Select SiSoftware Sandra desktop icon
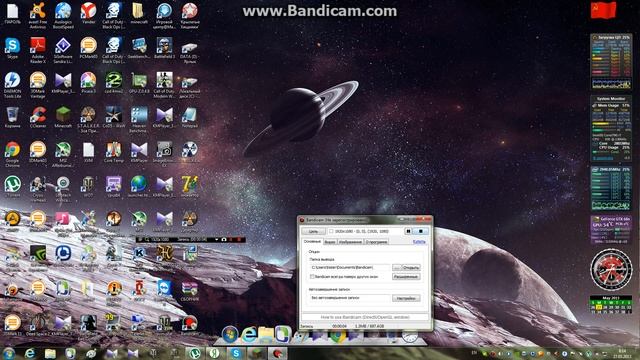This screenshot has width=640, height=360. tap(63, 50)
